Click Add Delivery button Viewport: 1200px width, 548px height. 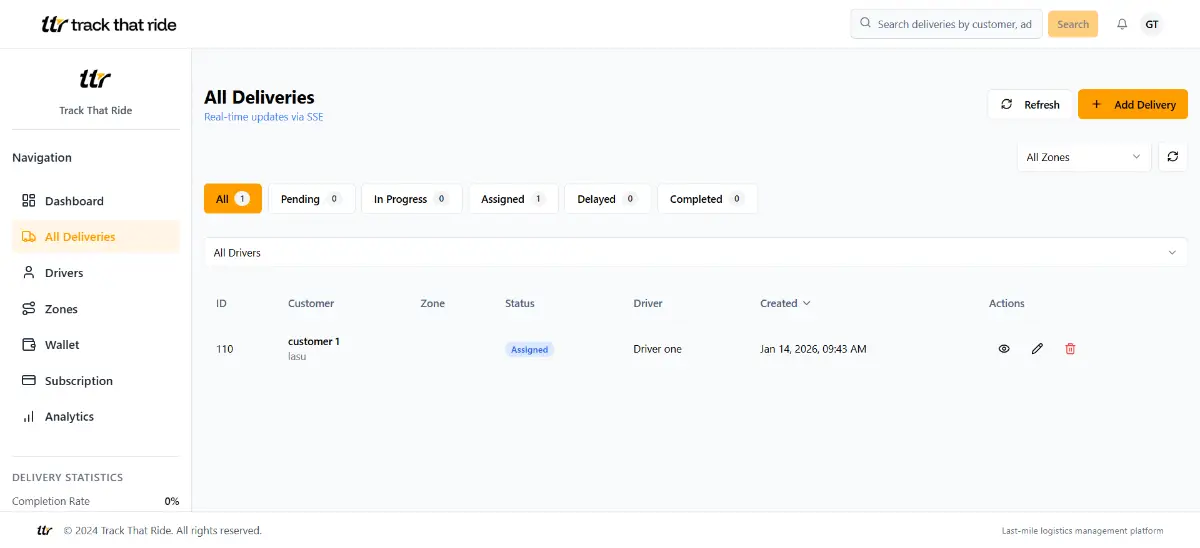click(x=1133, y=104)
